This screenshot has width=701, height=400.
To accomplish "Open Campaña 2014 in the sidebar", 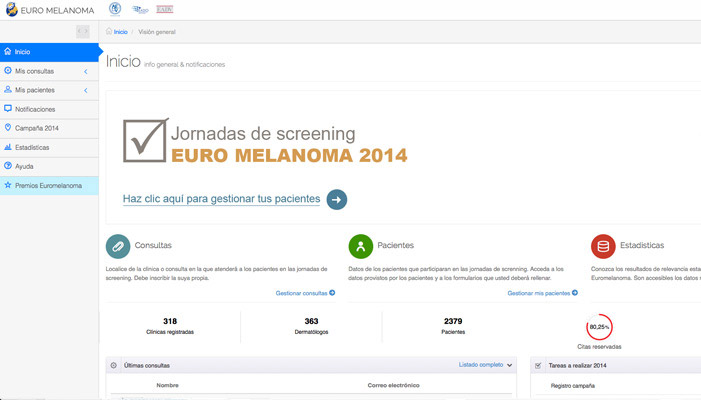I will click(49, 128).
